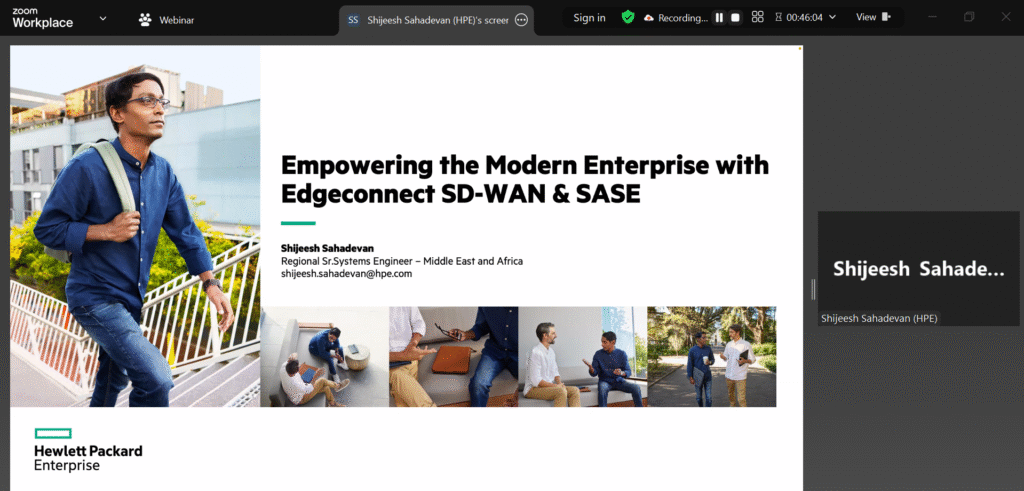Click the Sign in button

click(589, 18)
